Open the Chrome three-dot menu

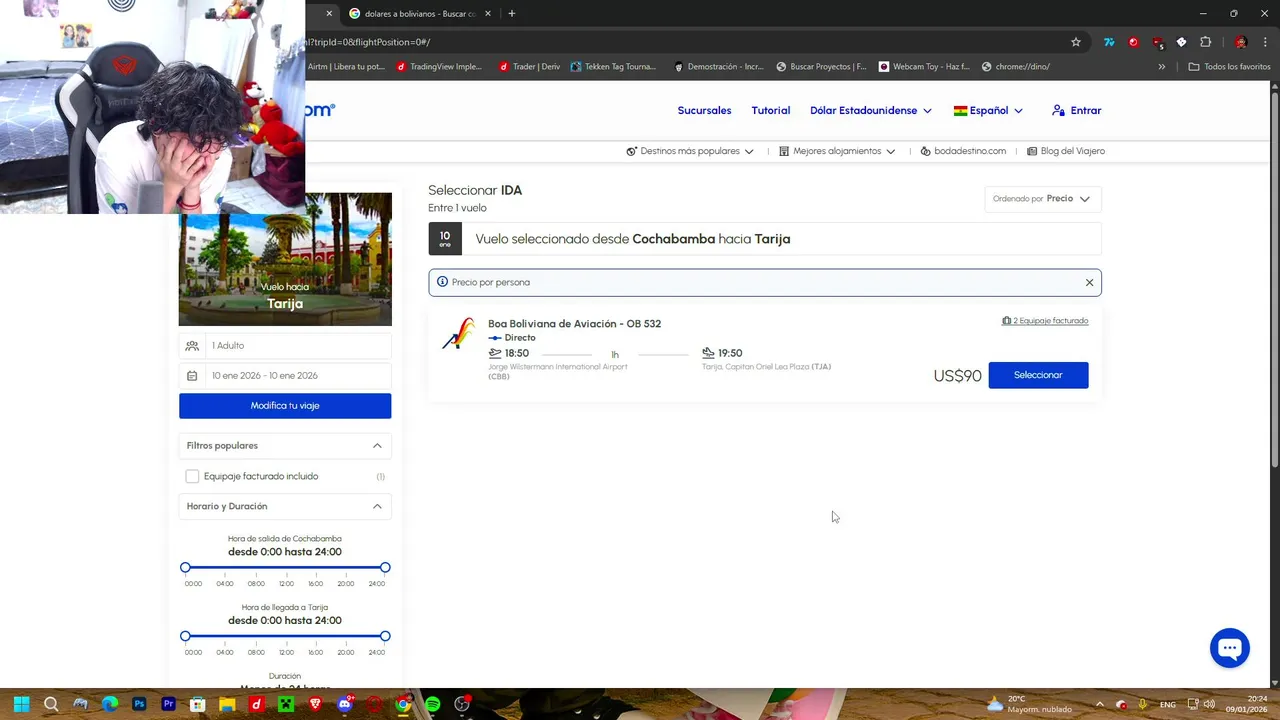click(x=1265, y=42)
